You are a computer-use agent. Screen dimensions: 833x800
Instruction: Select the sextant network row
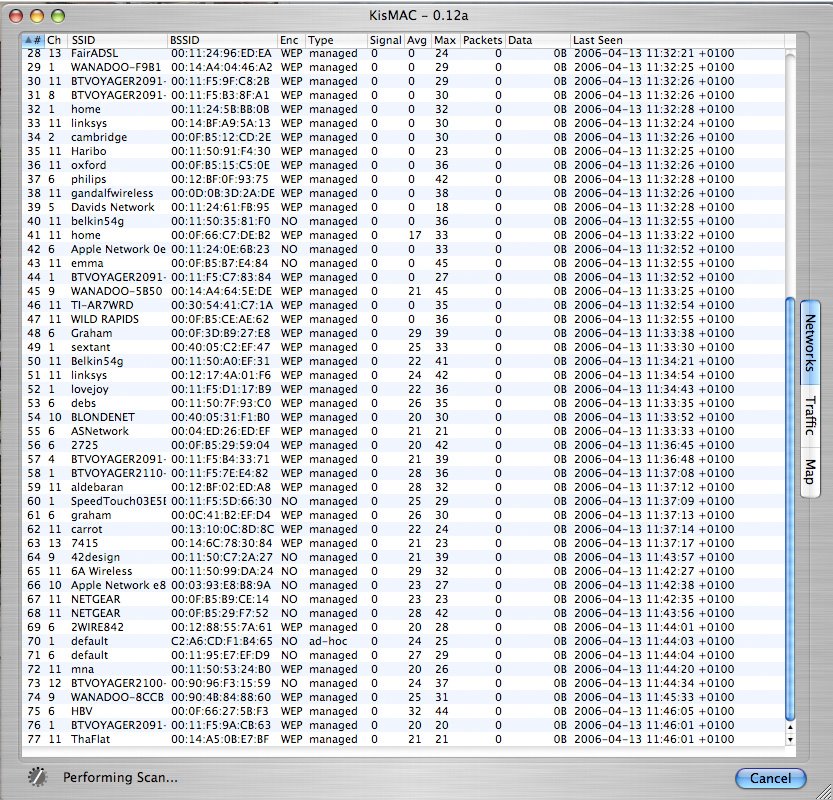(x=403, y=347)
